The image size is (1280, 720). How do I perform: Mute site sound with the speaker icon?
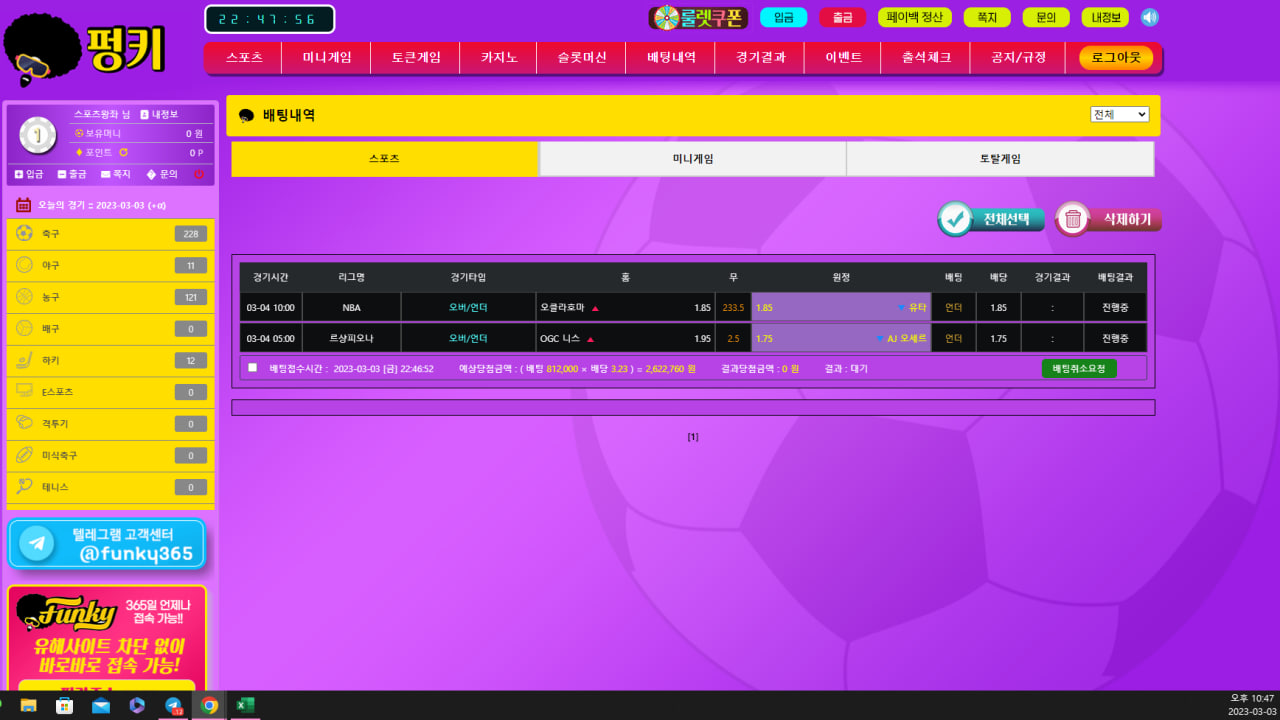click(x=1149, y=17)
